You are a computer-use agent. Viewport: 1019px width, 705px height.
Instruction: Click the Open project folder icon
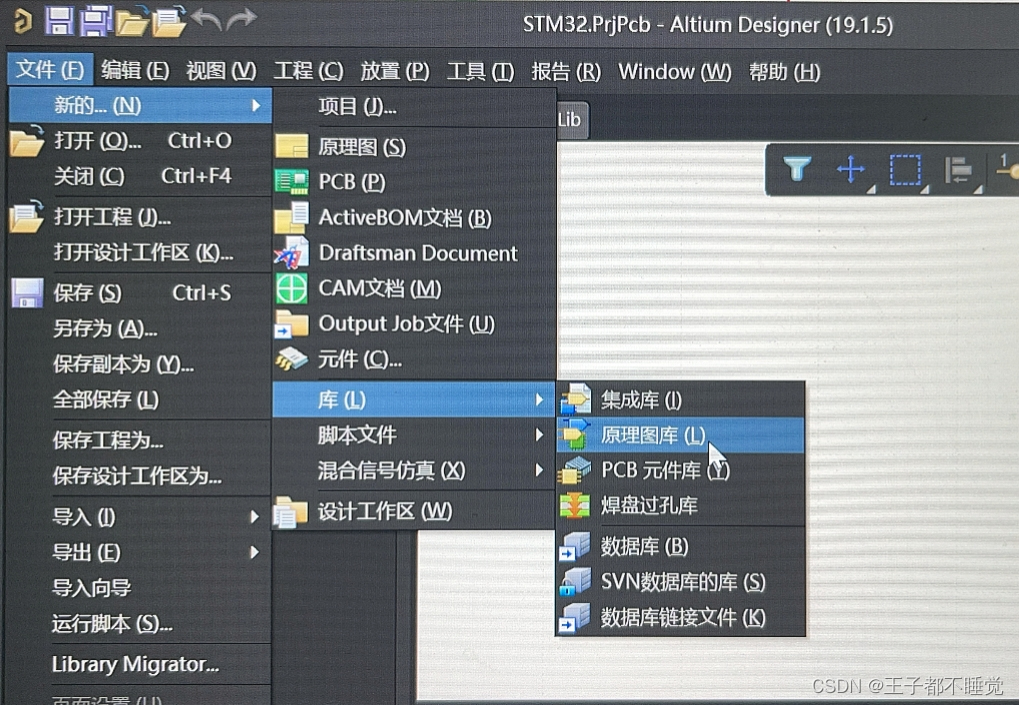point(169,21)
